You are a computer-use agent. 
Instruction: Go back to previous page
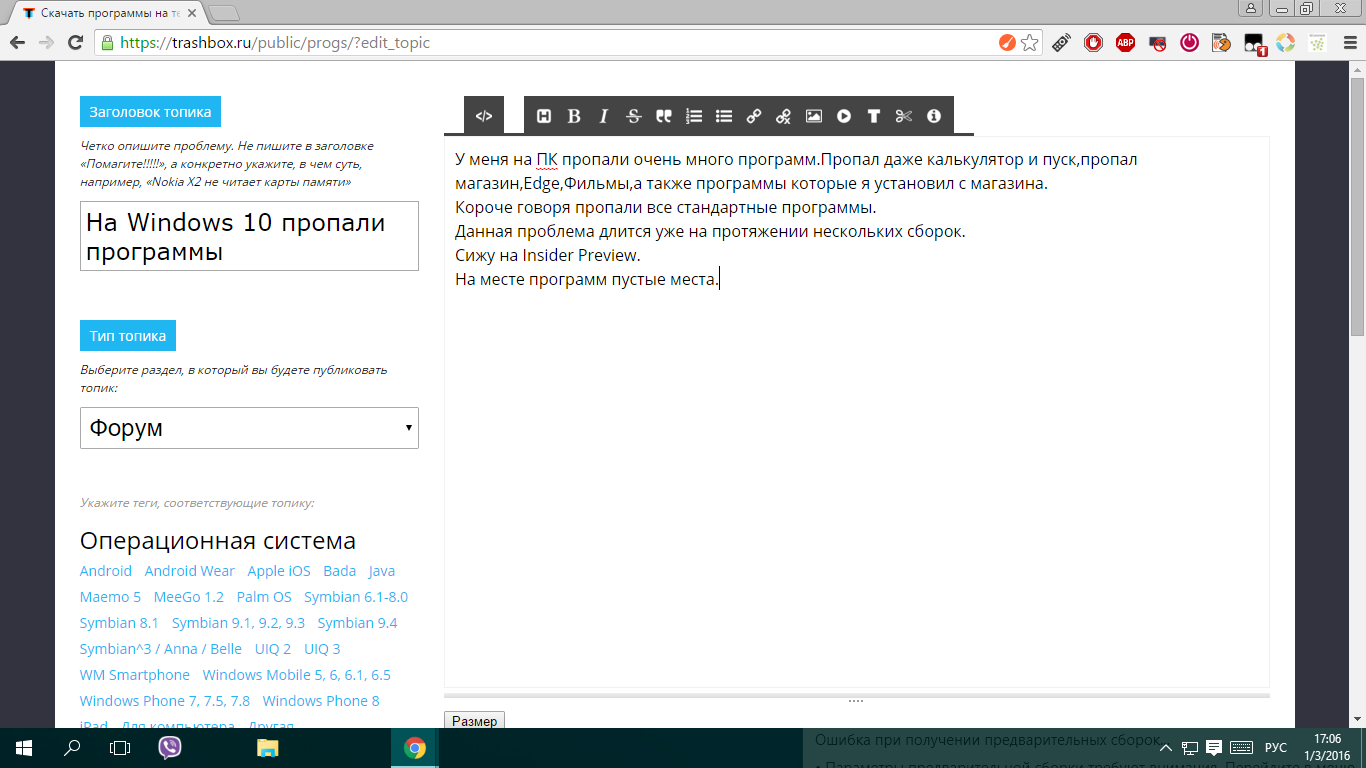(16, 43)
